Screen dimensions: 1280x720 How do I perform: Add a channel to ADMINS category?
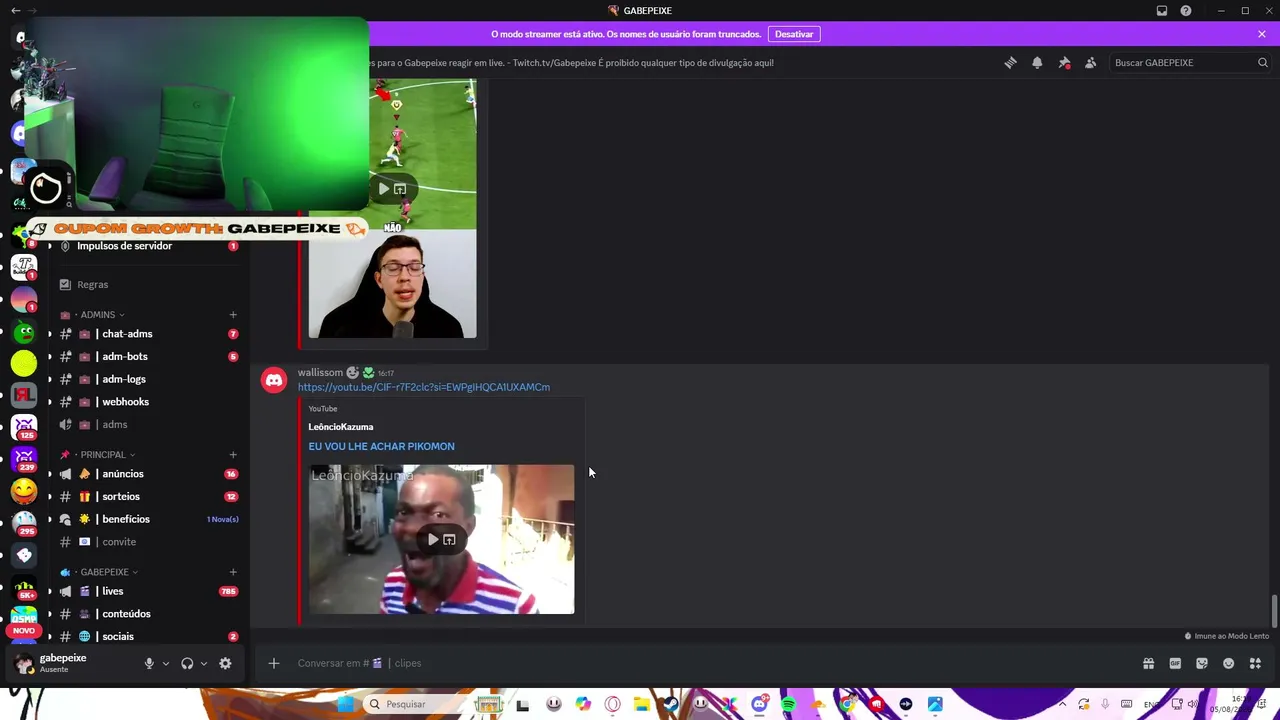[233, 315]
